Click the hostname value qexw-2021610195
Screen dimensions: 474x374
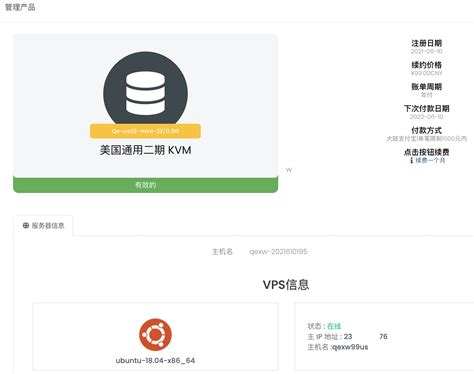coord(278,252)
